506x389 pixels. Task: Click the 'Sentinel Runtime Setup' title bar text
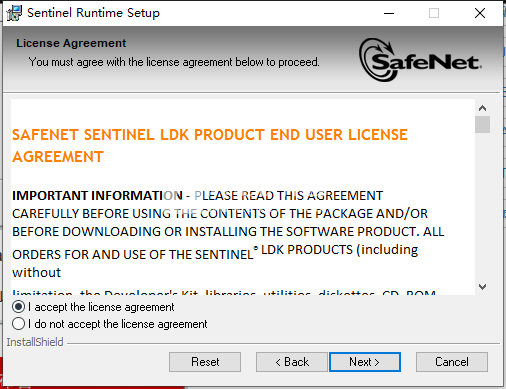(x=93, y=13)
